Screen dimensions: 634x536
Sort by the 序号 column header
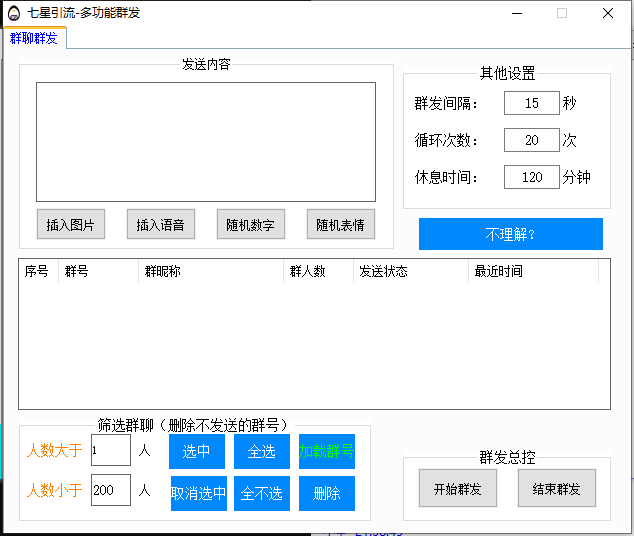click(39, 271)
